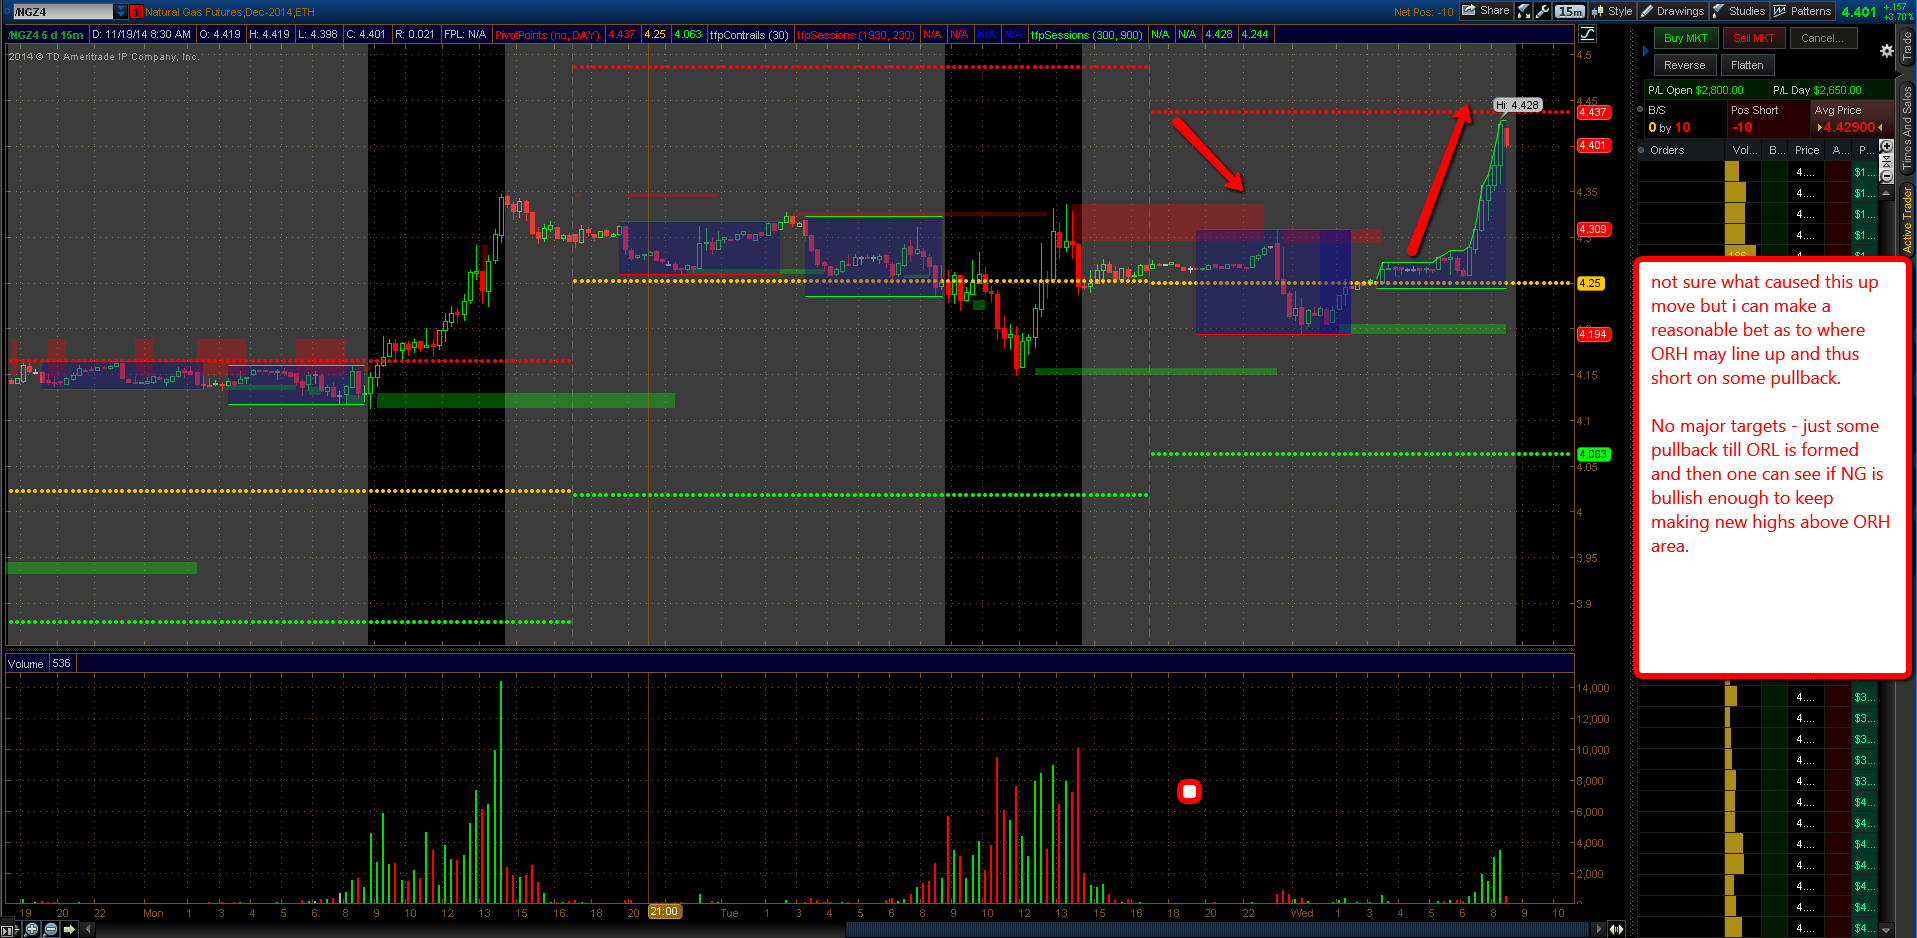Click the right-arrow expansion icon at bottom left

click(x=69, y=929)
